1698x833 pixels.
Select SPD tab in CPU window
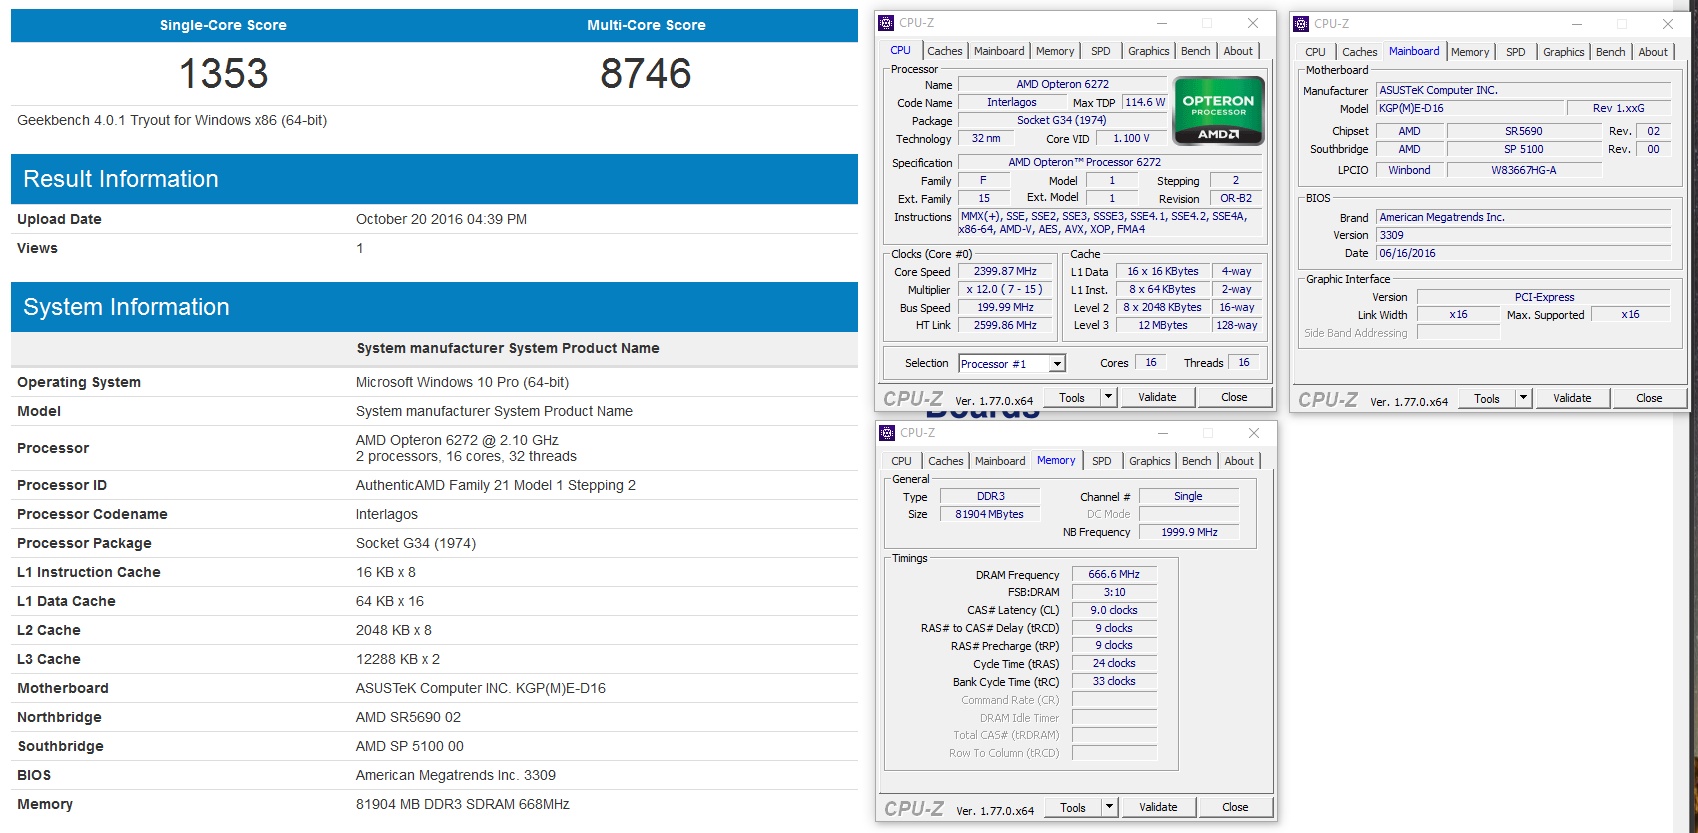(1100, 51)
